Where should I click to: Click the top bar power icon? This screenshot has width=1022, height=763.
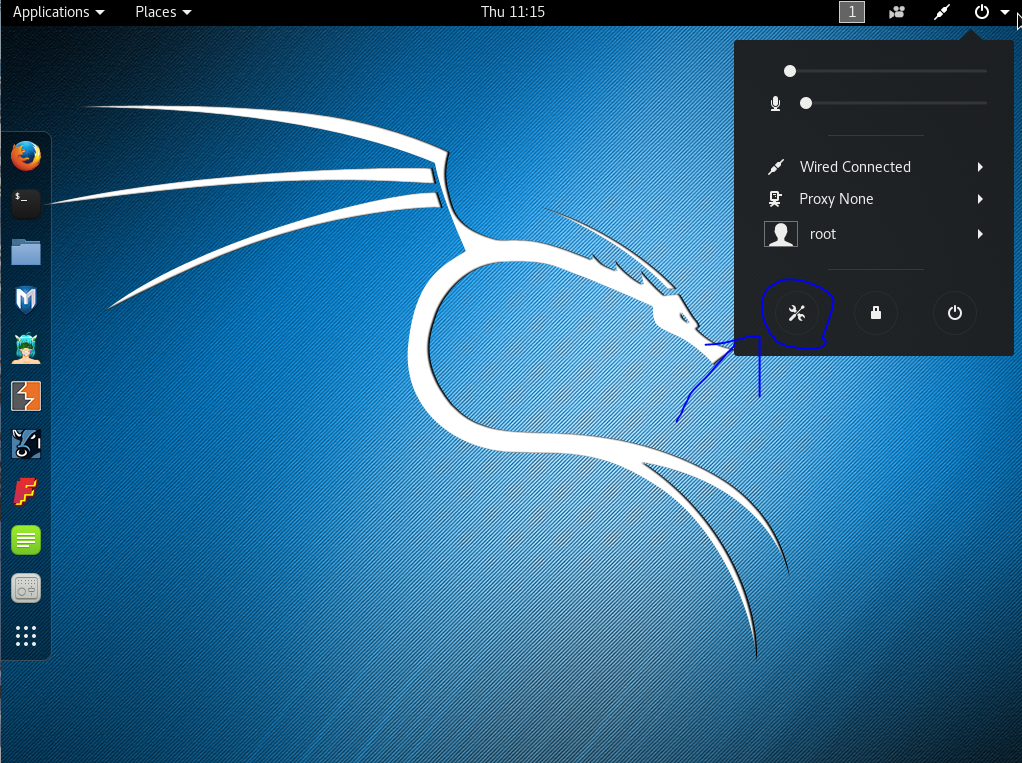(982, 12)
